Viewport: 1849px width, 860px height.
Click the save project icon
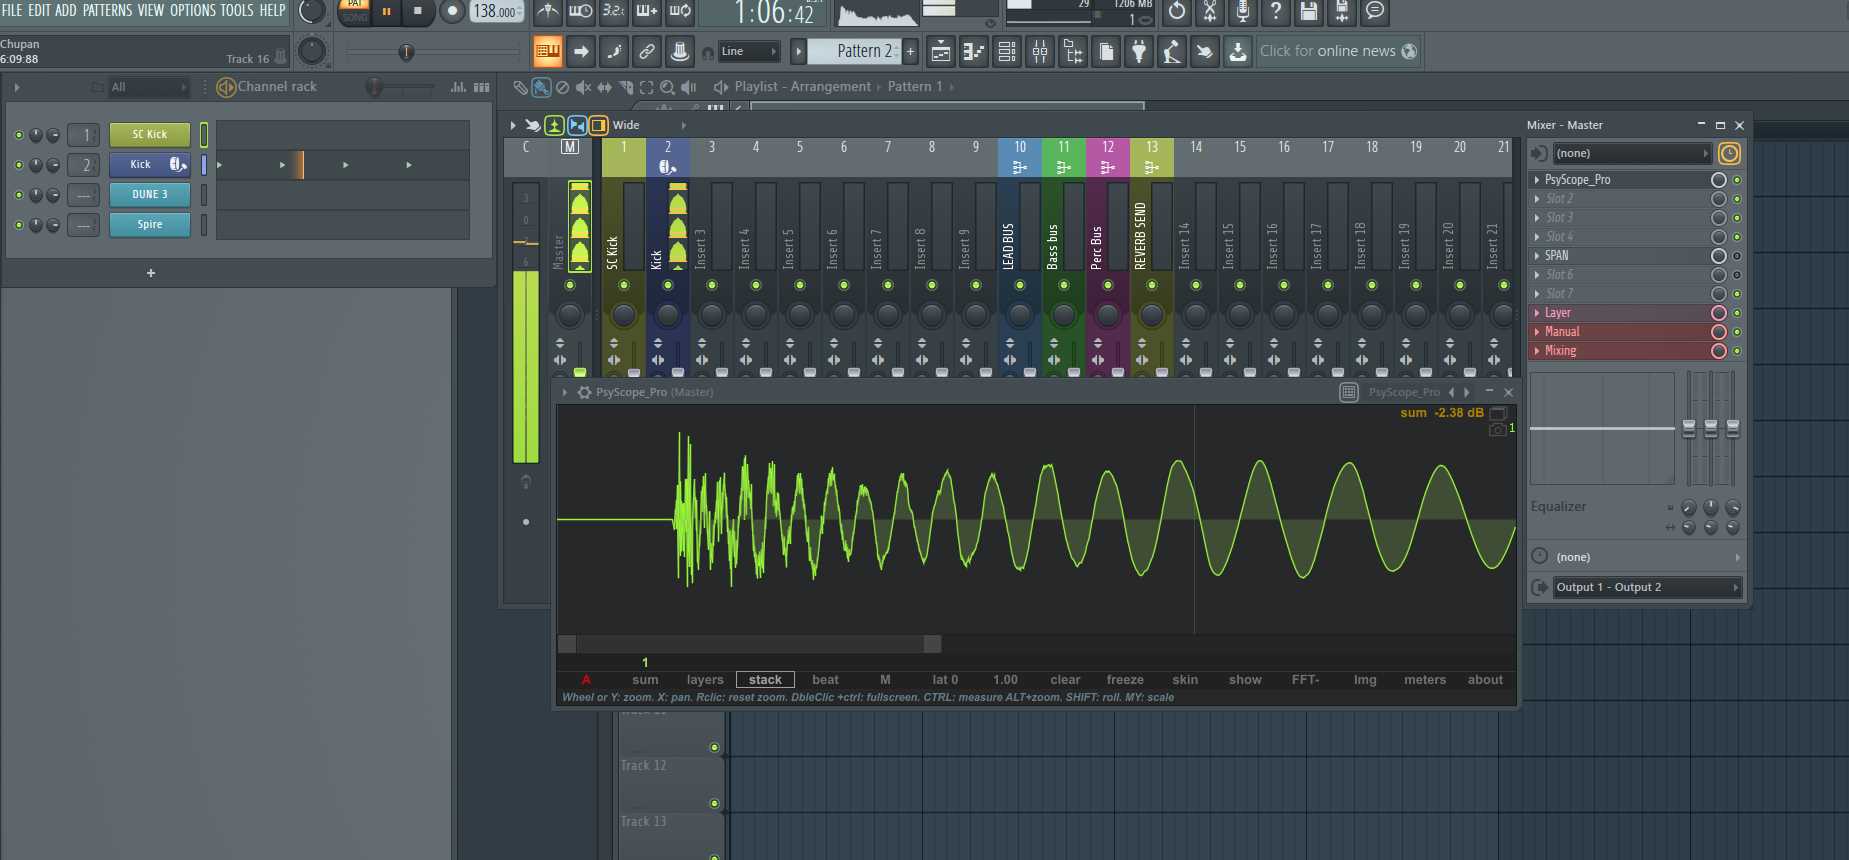1308,12
